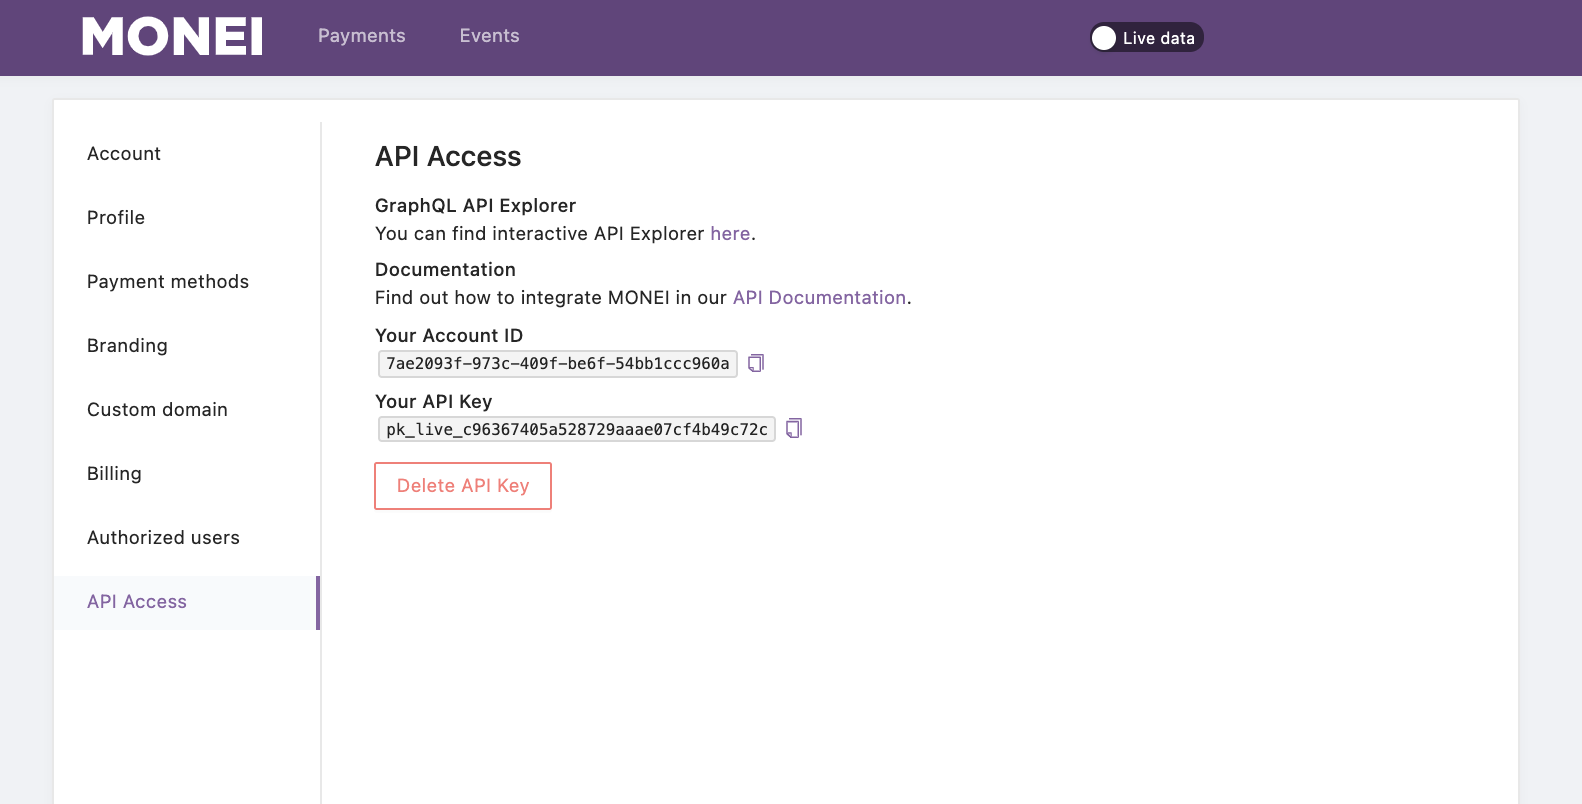
Task: Click the 'GraphQL API Explorer' heading
Action: (x=475, y=206)
